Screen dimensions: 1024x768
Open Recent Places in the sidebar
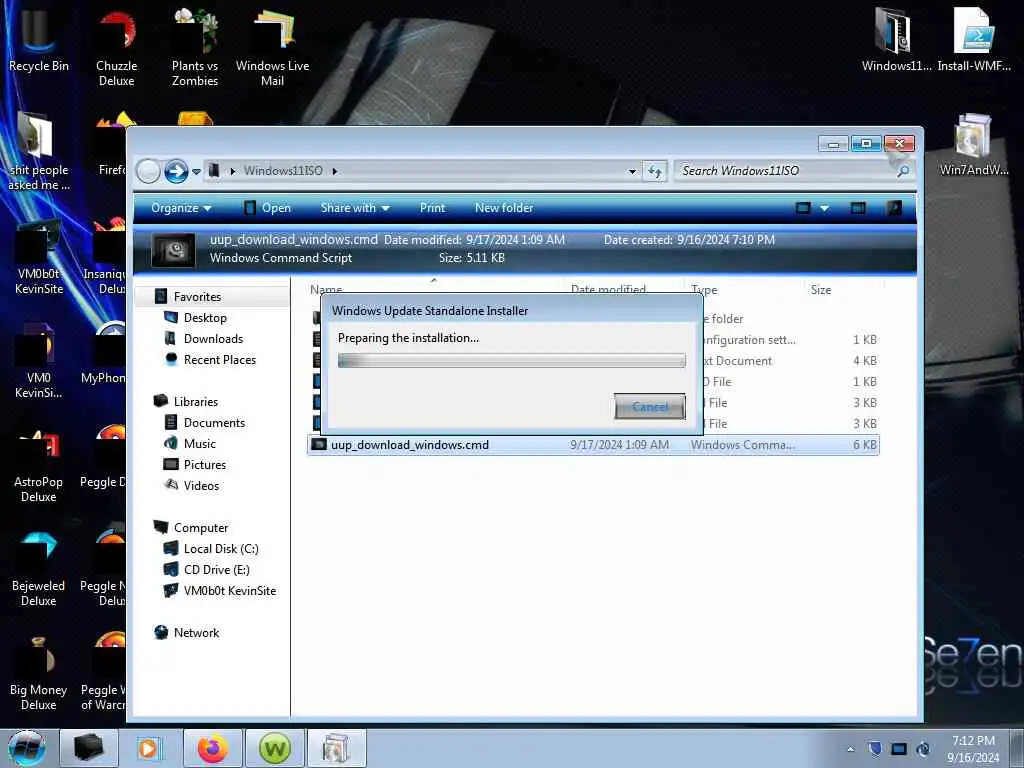pos(220,359)
